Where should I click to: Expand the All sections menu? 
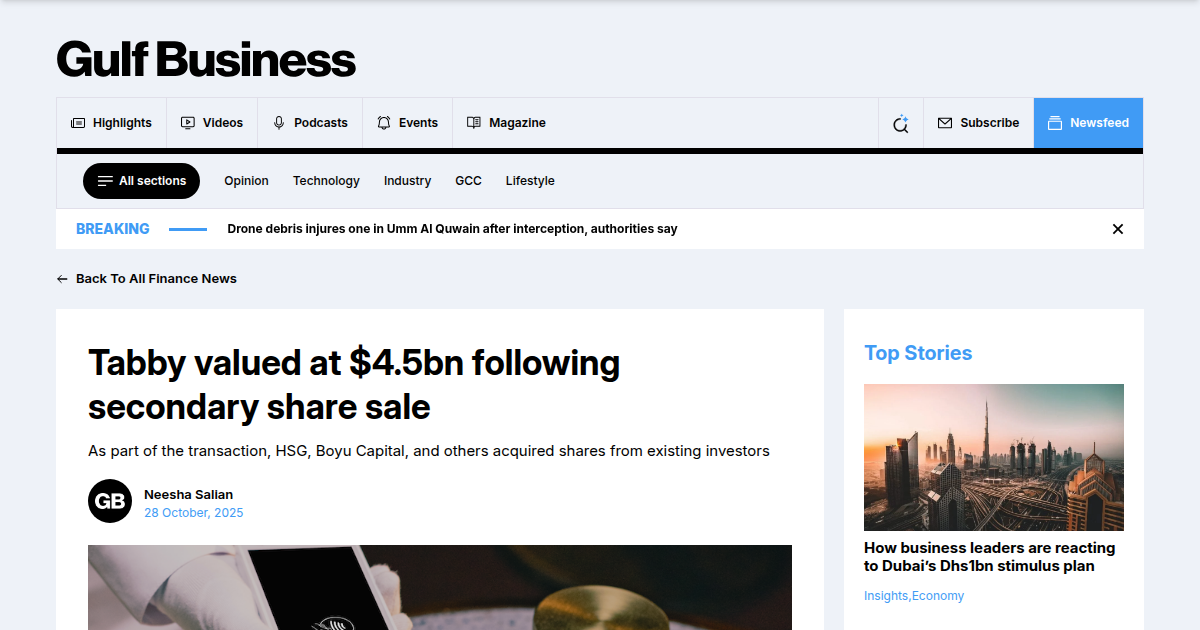[141, 181]
